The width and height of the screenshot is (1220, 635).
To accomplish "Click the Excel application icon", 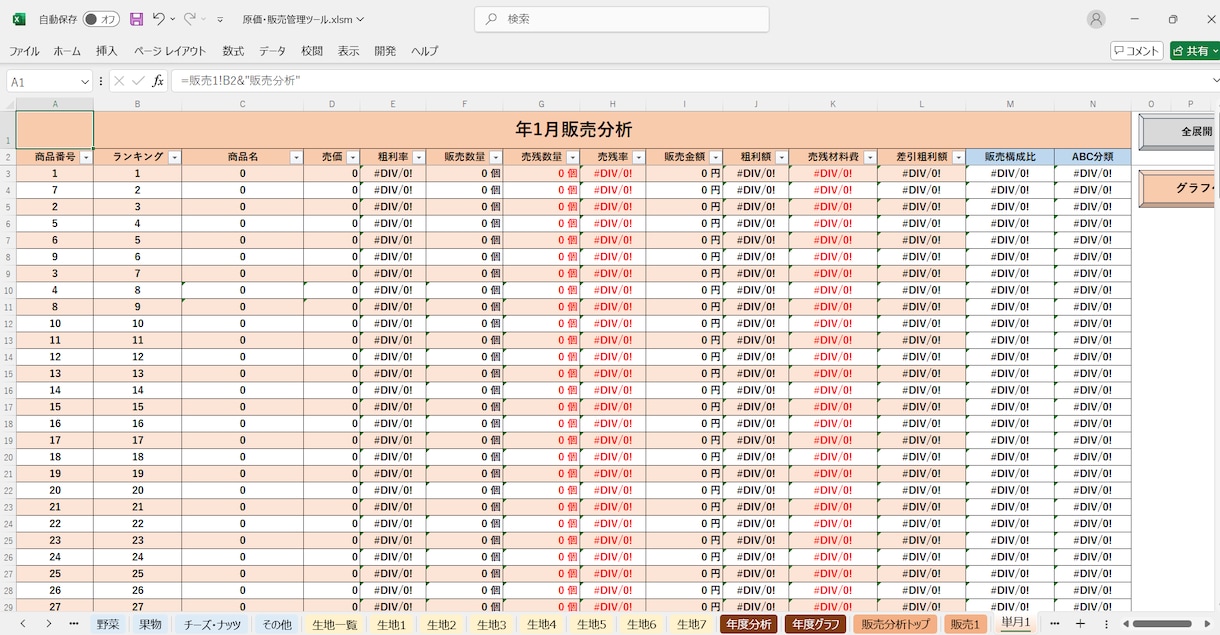I will coord(19,19).
